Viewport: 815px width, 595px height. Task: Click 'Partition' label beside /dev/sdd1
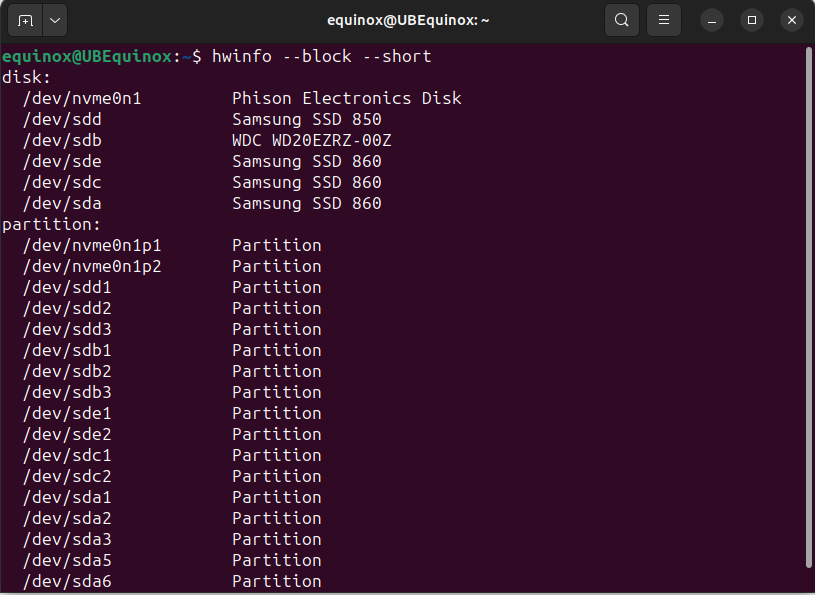click(277, 287)
